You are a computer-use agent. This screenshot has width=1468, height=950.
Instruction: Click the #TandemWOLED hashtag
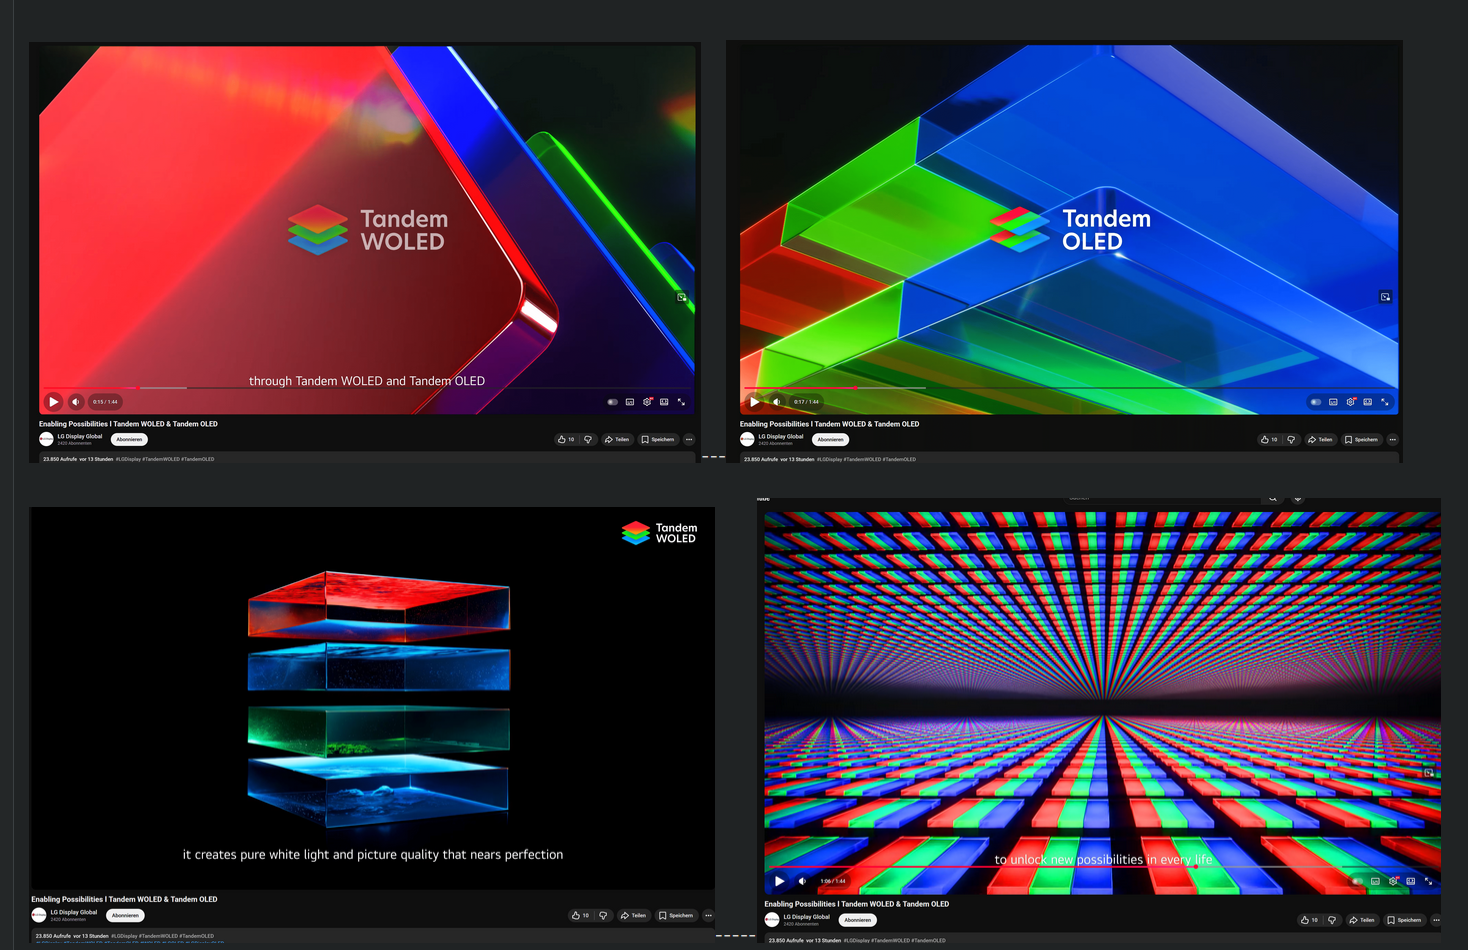click(x=162, y=458)
